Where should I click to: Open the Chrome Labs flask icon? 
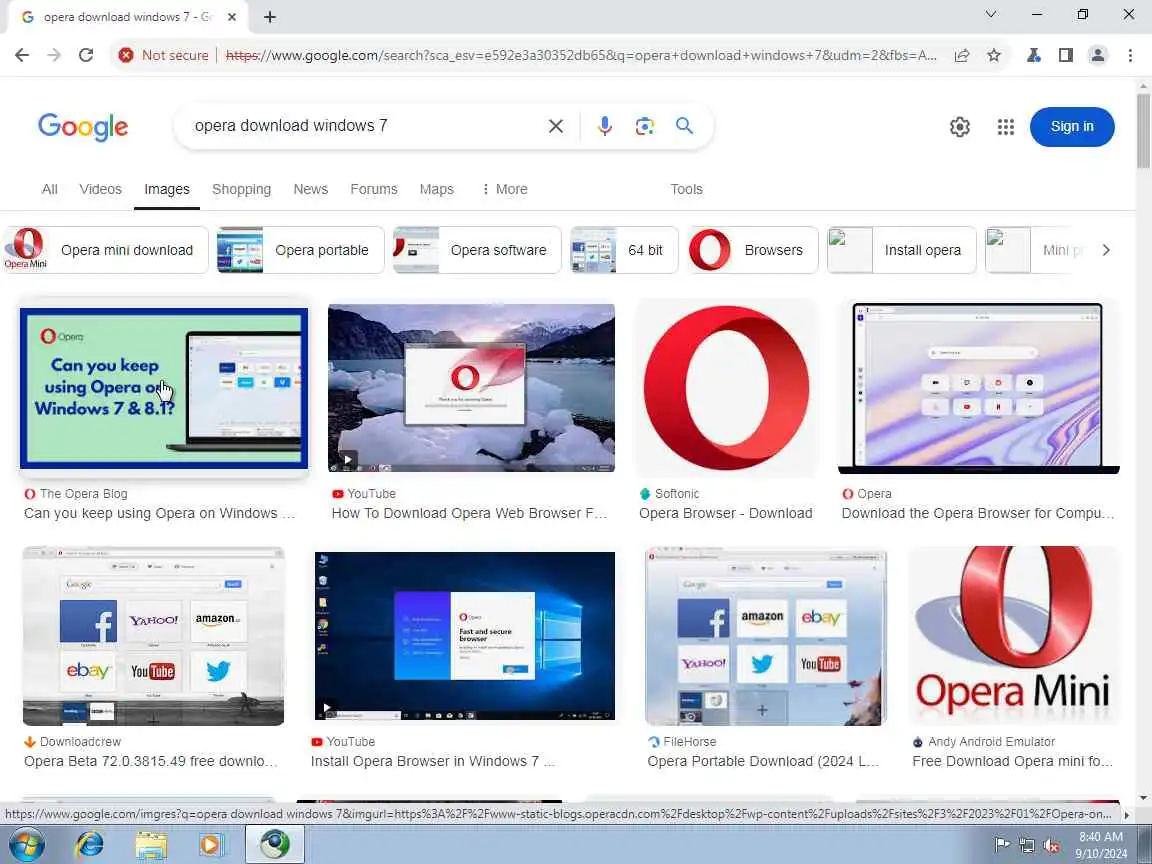[1034, 55]
